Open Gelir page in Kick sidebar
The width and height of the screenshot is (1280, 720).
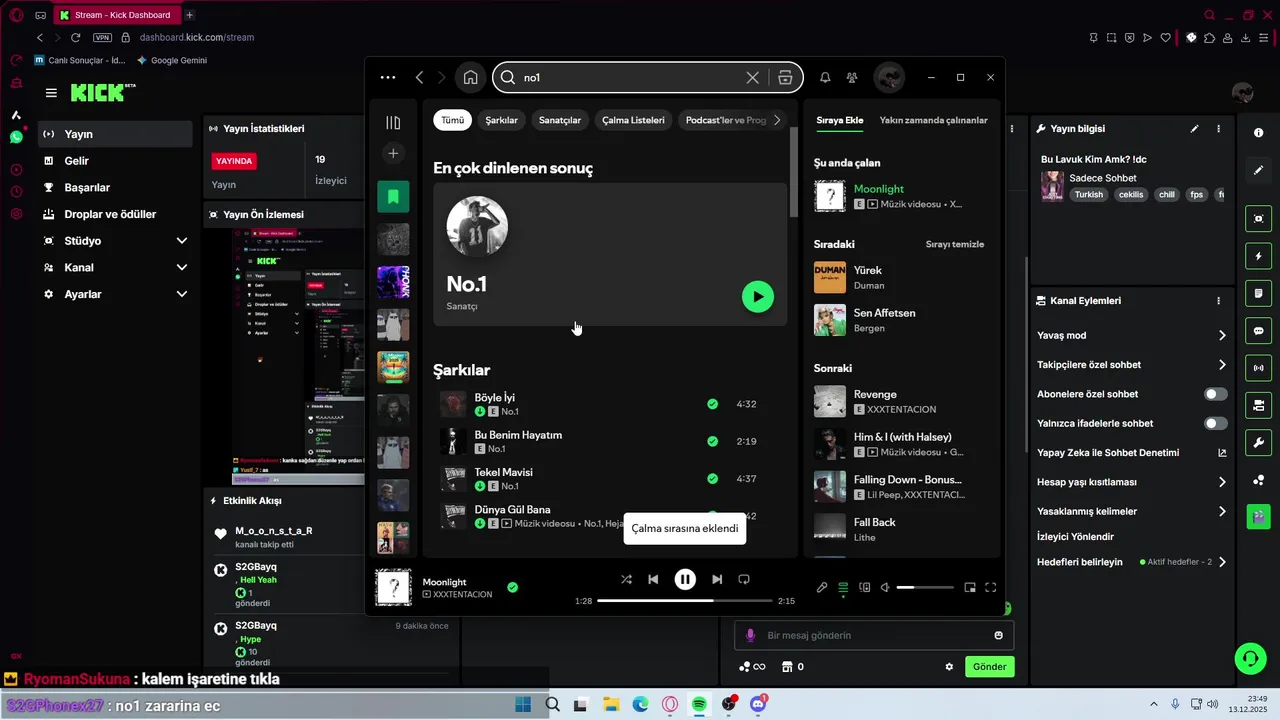pos(115,161)
